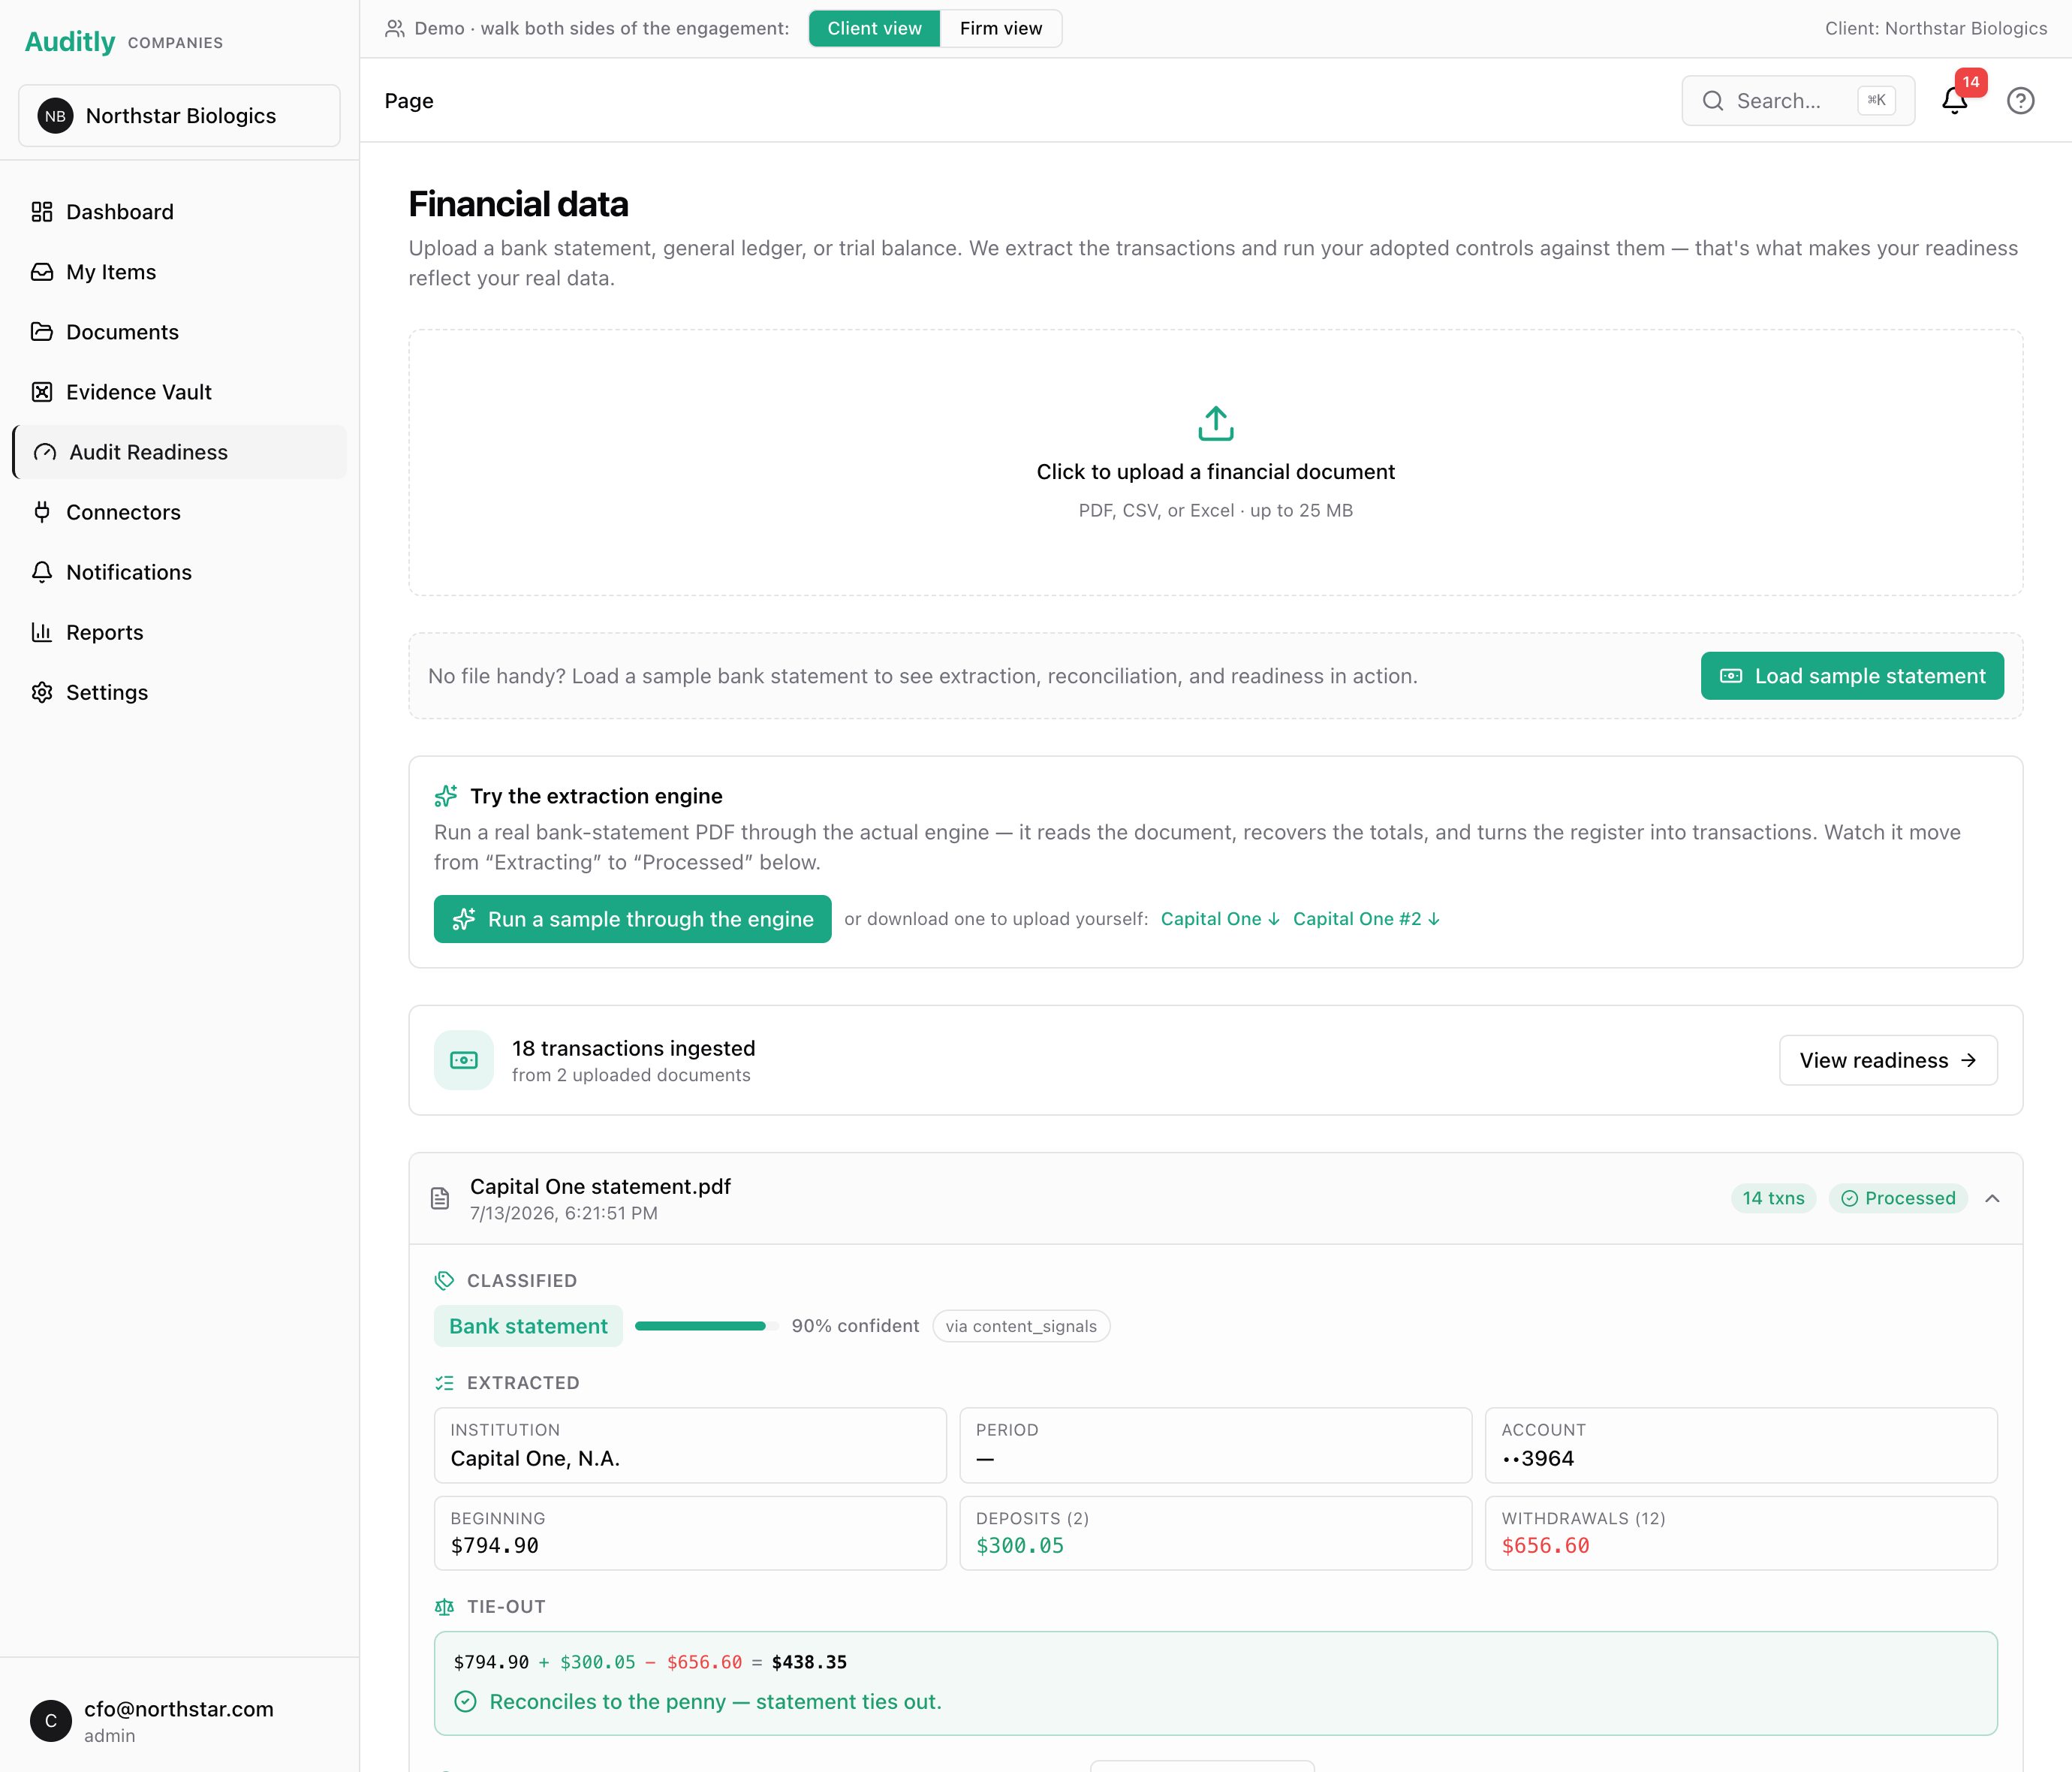This screenshot has width=2072, height=1772.
Task: Click the Search field
Action: [1798, 101]
